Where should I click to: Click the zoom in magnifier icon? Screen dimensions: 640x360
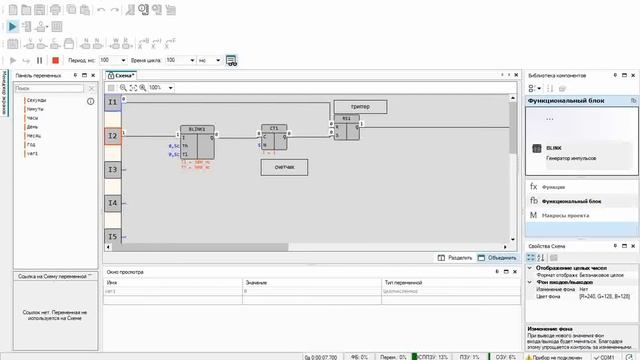(x=142, y=88)
